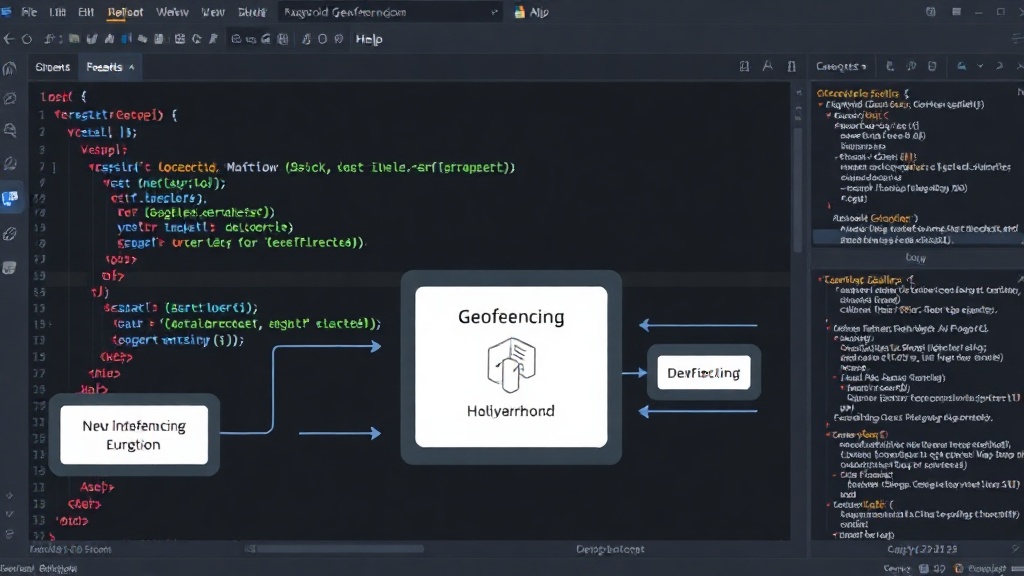Click the vertical scrollbar of the code editor
1024x576 pixels.
point(797,189)
